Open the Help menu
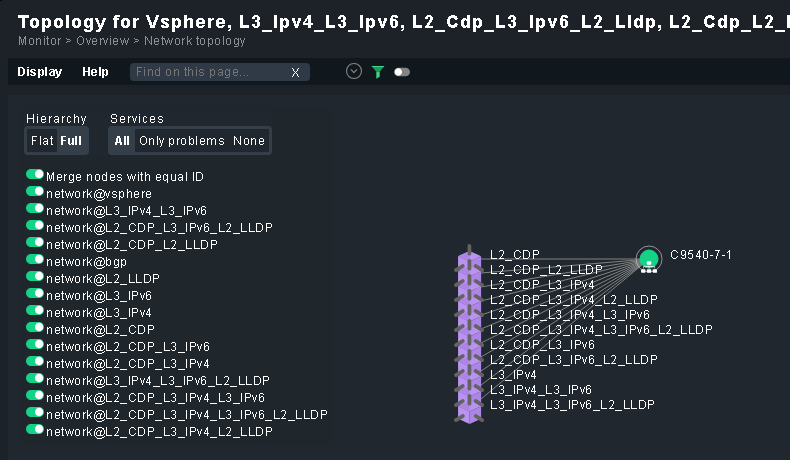 (95, 72)
